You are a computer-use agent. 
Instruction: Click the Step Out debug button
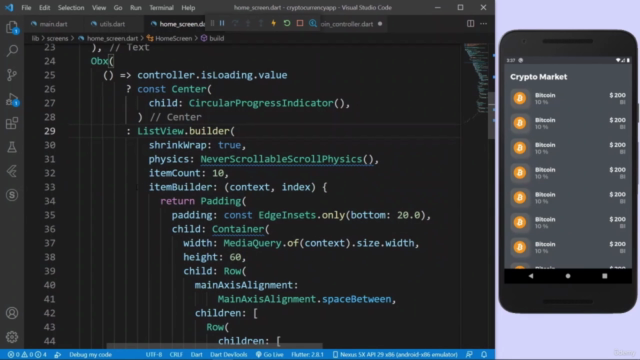click(261, 24)
